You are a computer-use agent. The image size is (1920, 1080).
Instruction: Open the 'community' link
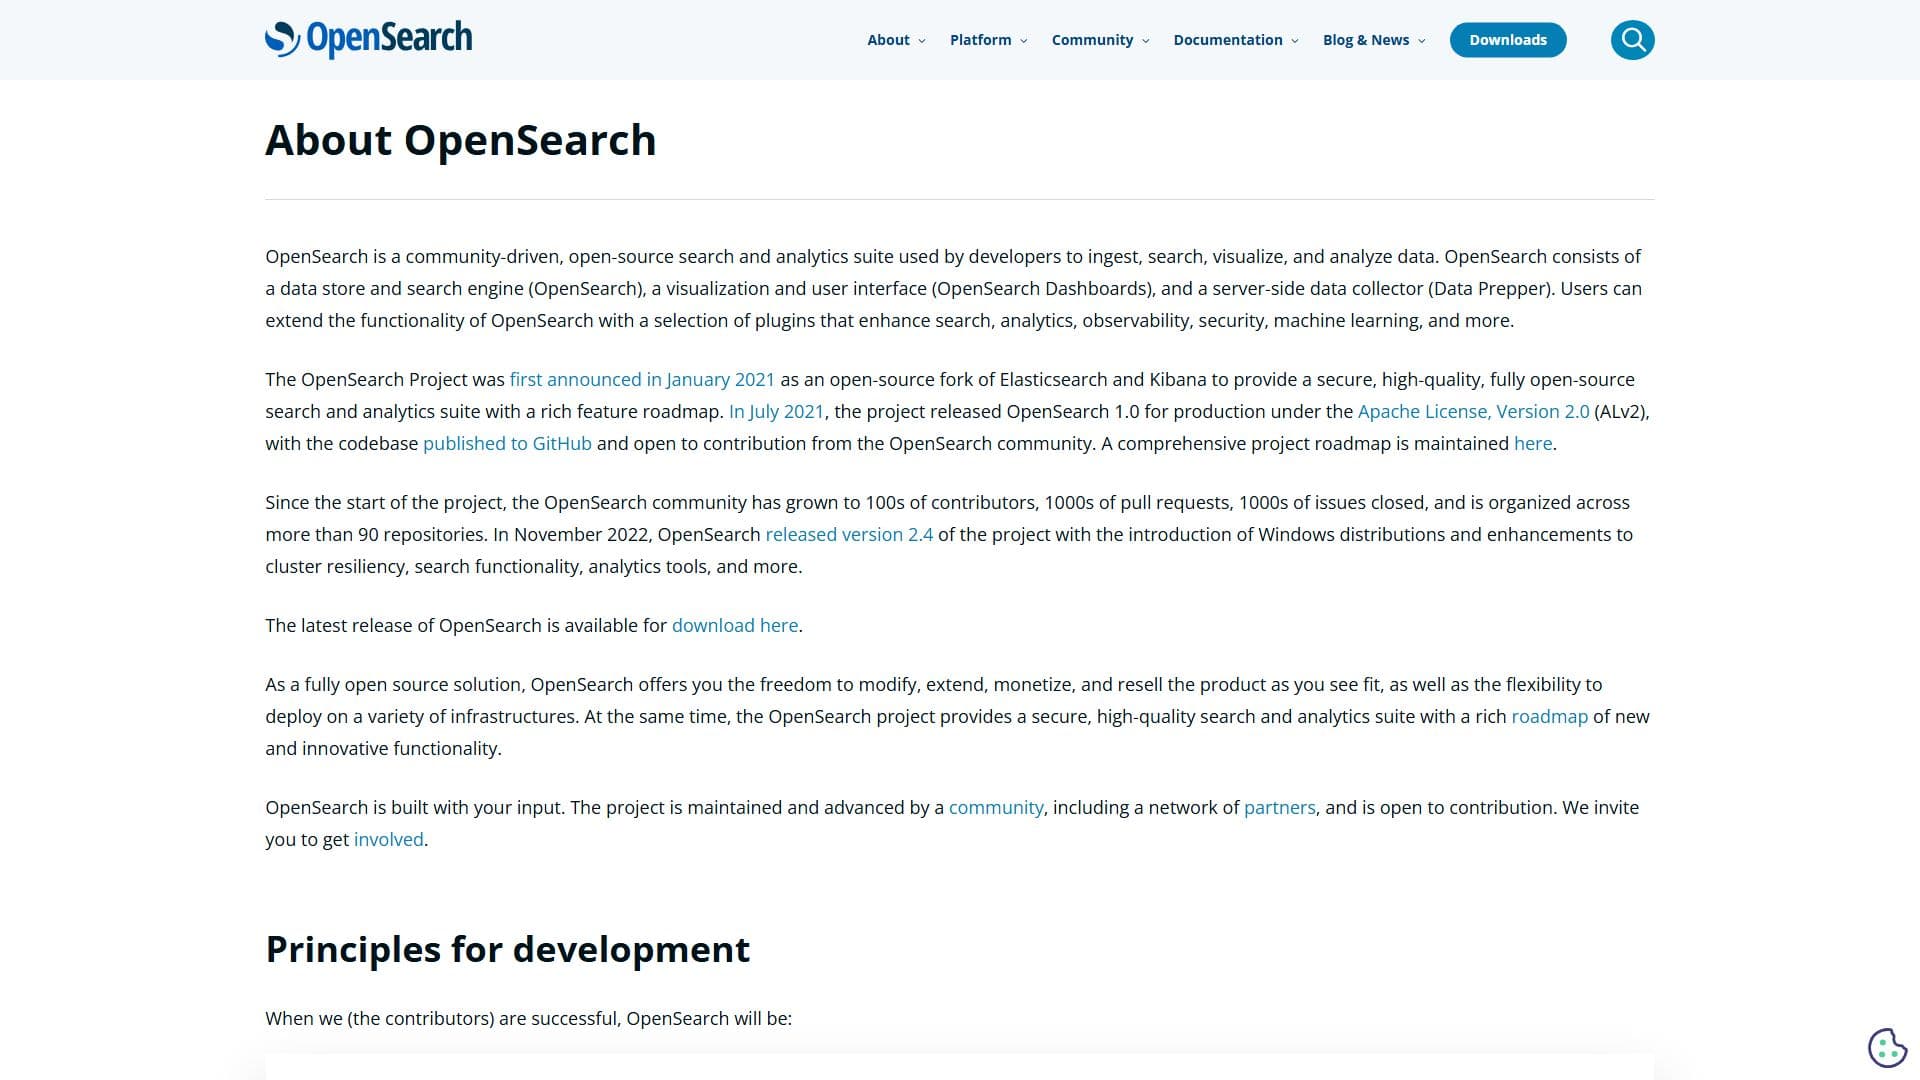(996, 808)
